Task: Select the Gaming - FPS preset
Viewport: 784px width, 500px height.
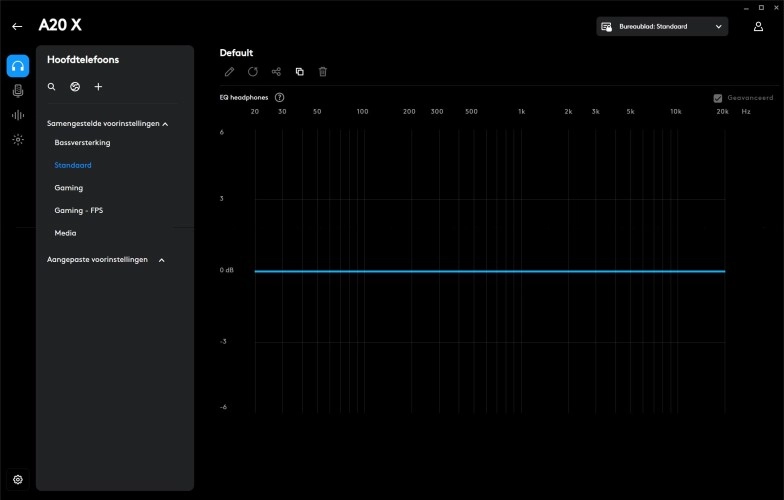Action: pos(78,211)
